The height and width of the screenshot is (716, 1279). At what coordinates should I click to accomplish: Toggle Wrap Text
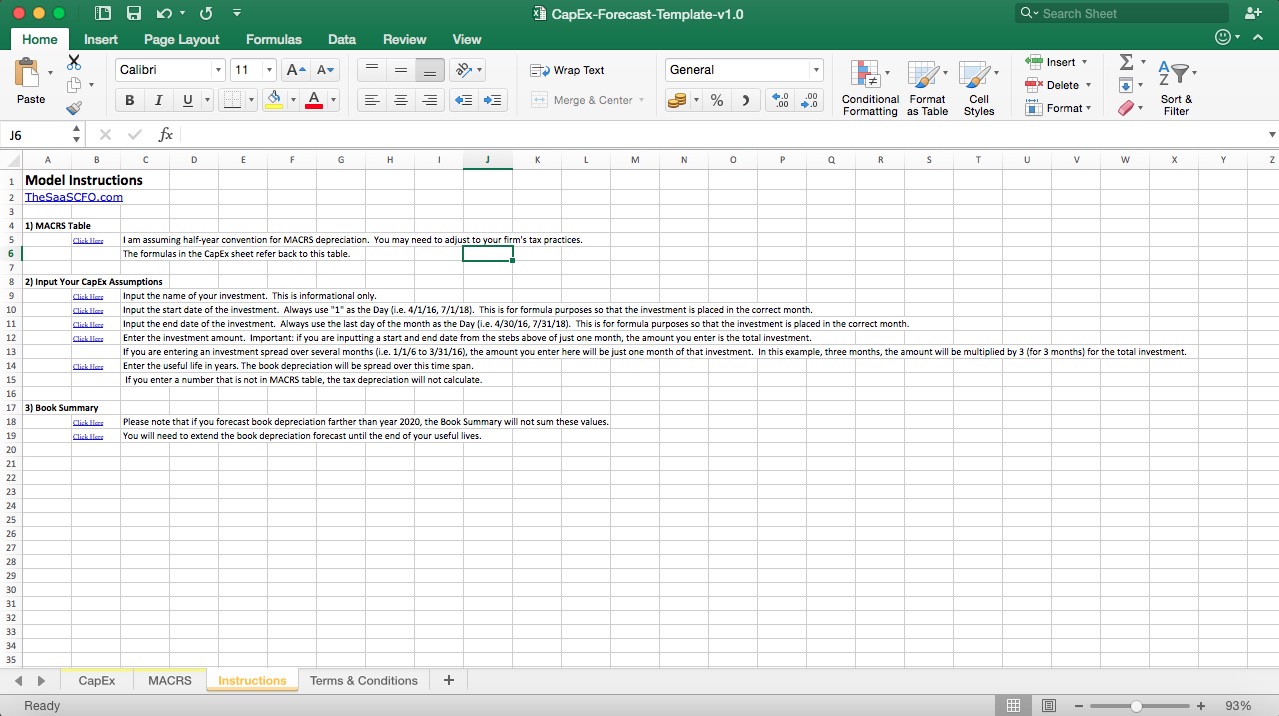(567, 70)
